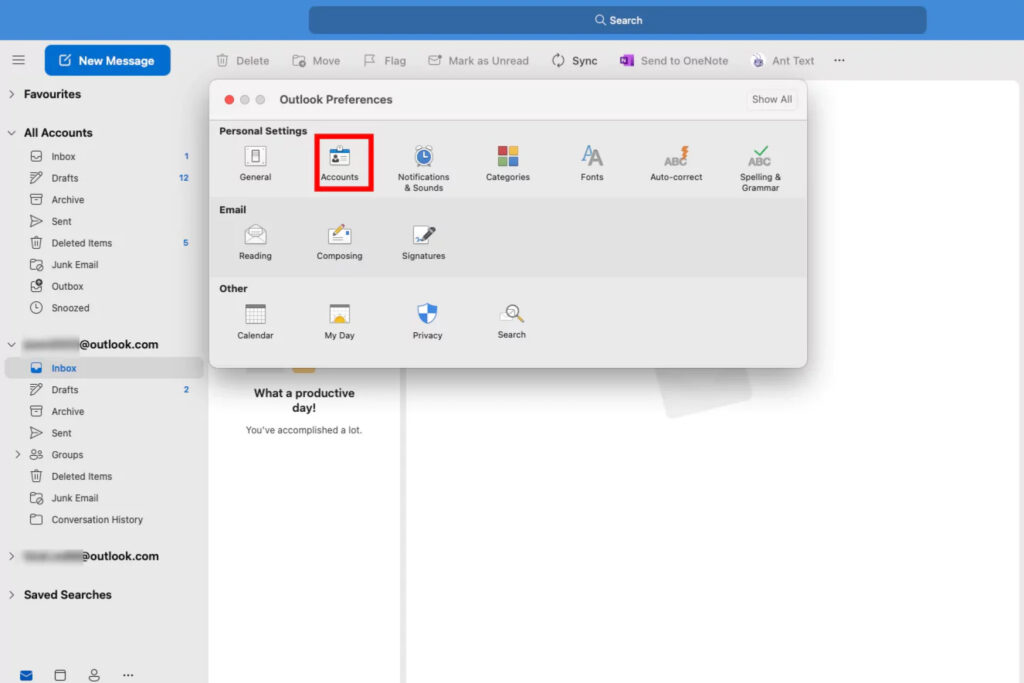
Task: Open Fonts preferences
Action: (x=592, y=163)
